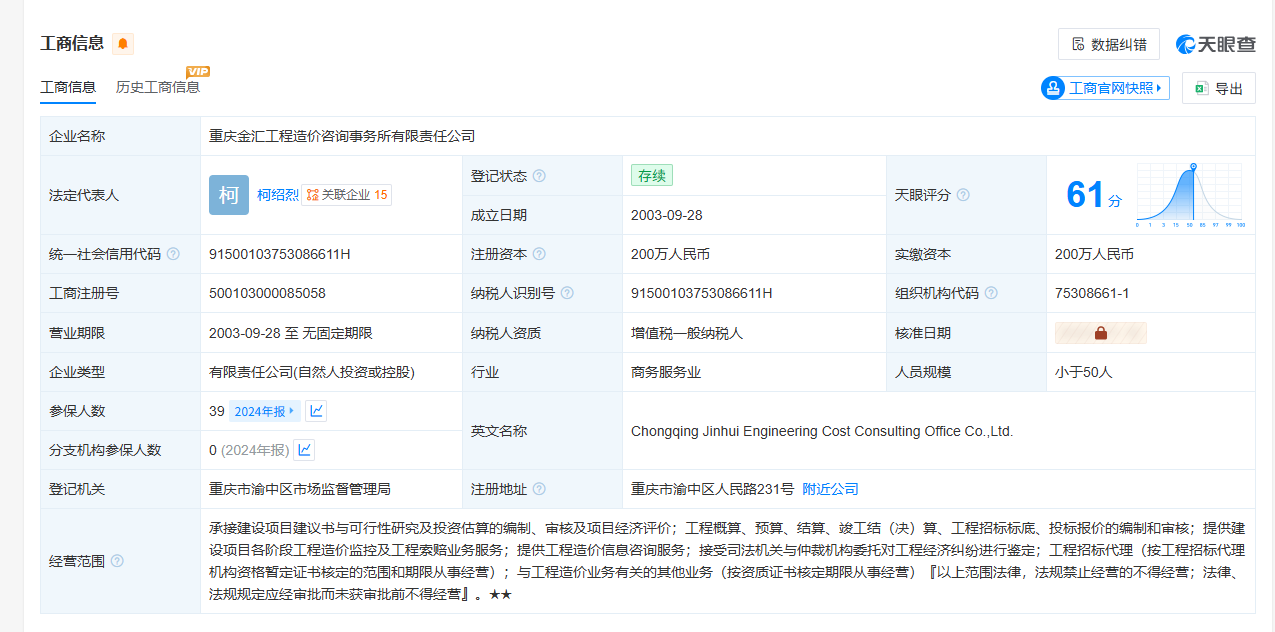Click help icon beside 登记状态

pos(539,176)
